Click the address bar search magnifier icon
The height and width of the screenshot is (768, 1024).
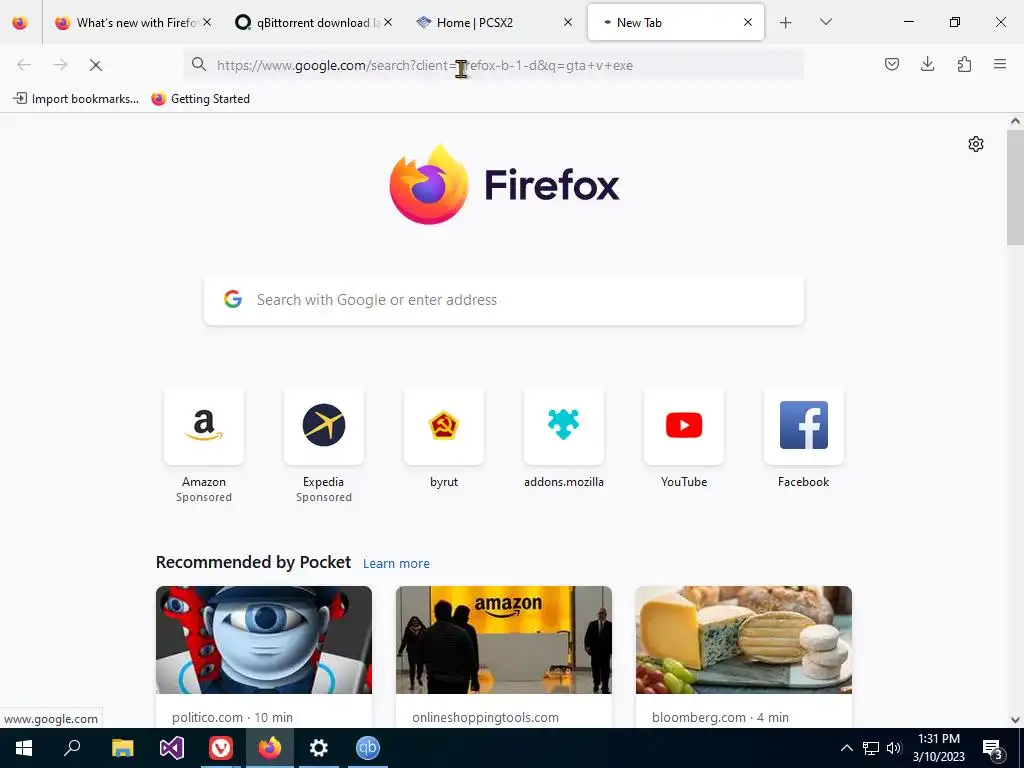coord(199,64)
